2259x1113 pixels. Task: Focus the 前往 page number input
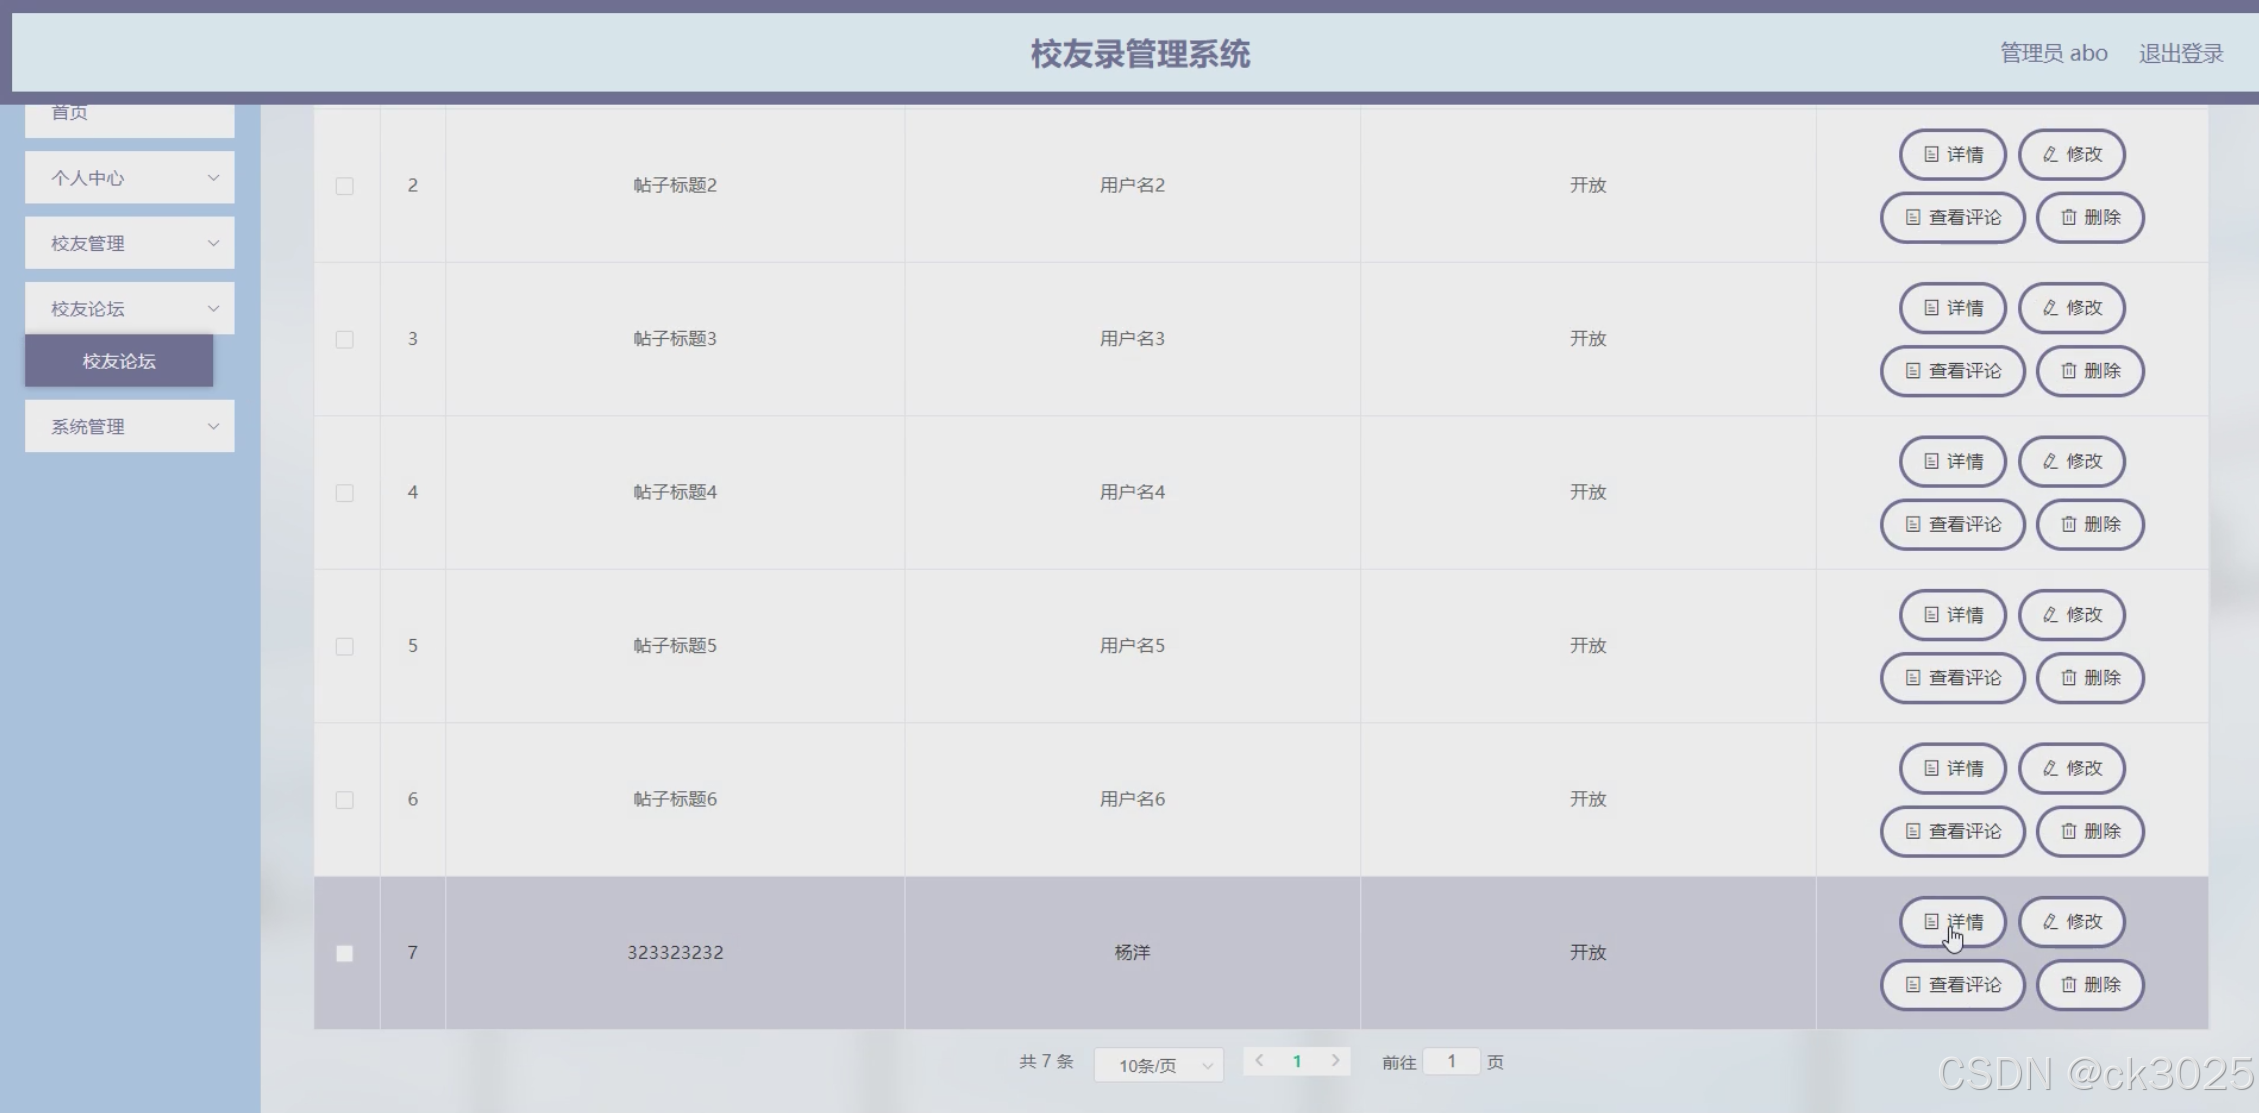click(x=1451, y=1061)
